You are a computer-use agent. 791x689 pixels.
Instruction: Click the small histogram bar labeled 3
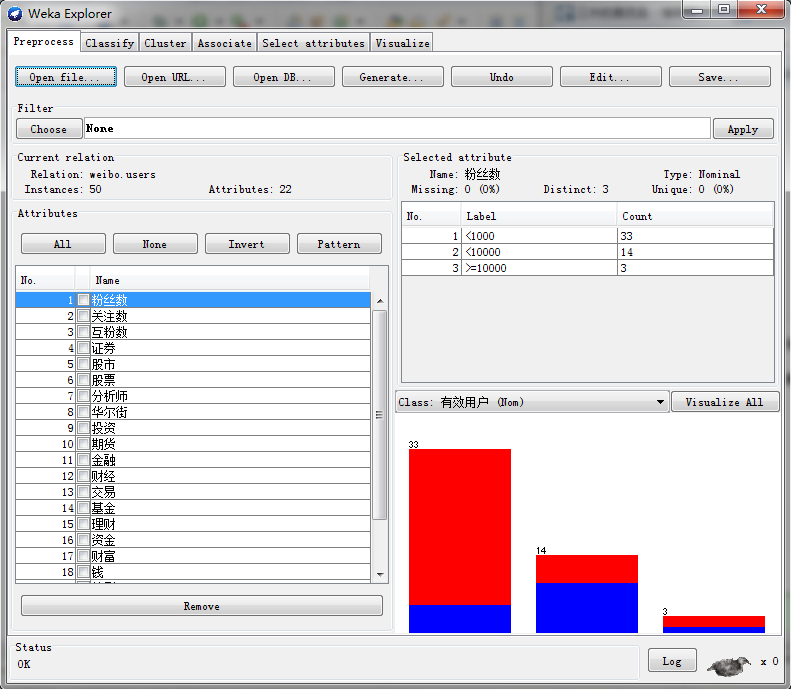[714, 624]
